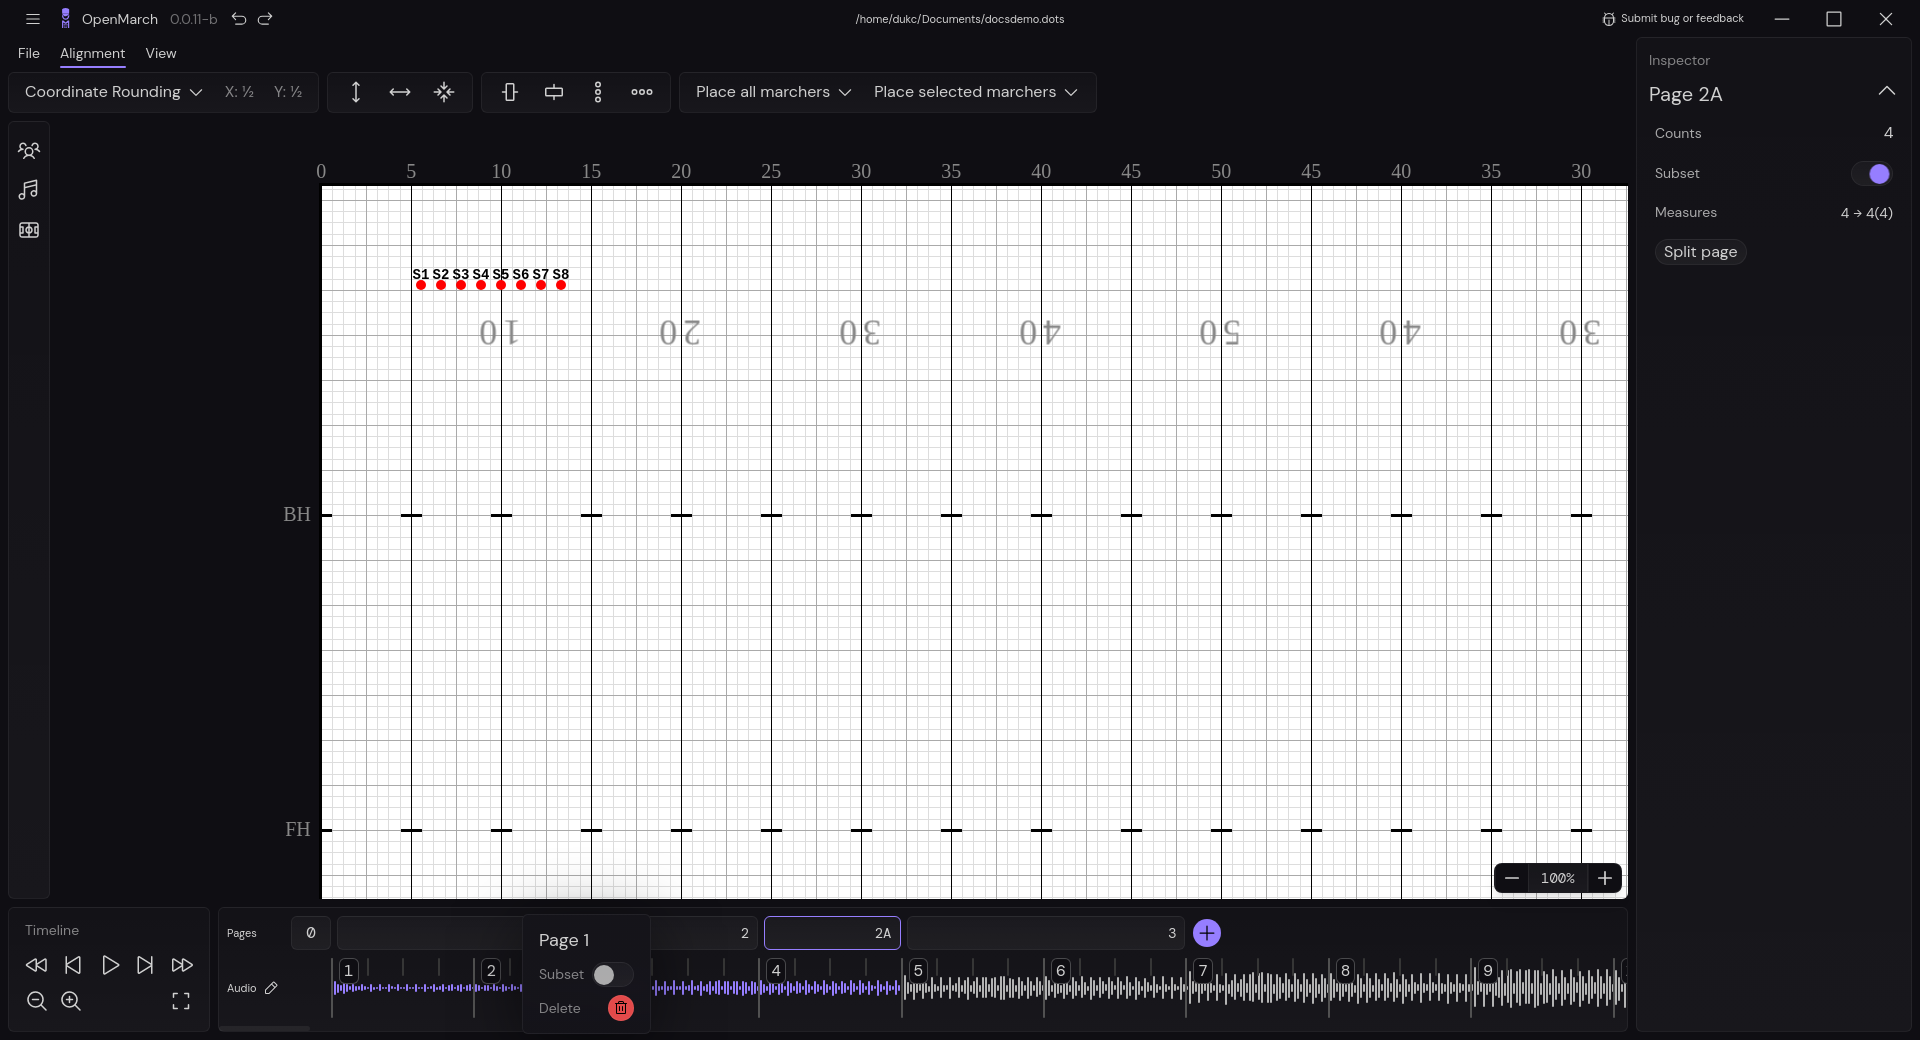Select the Marchers panel icon in sidebar

click(29, 150)
